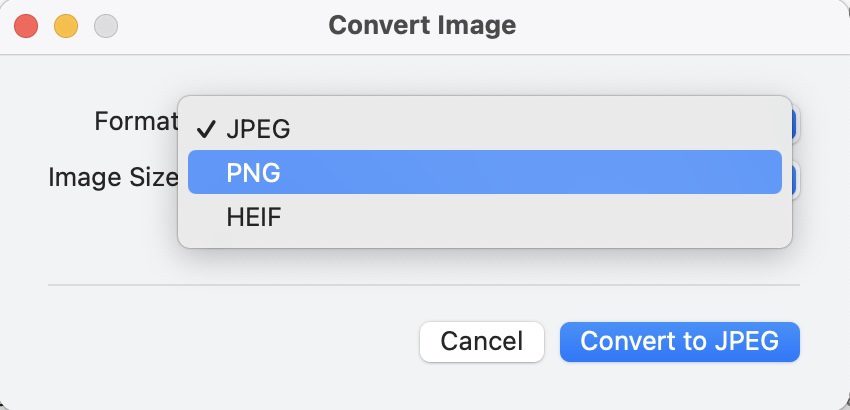The image size is (850, 410).
Task: Click the horizontal divider above the buttons
Action: pyautogui.click(x=424, y=285)
